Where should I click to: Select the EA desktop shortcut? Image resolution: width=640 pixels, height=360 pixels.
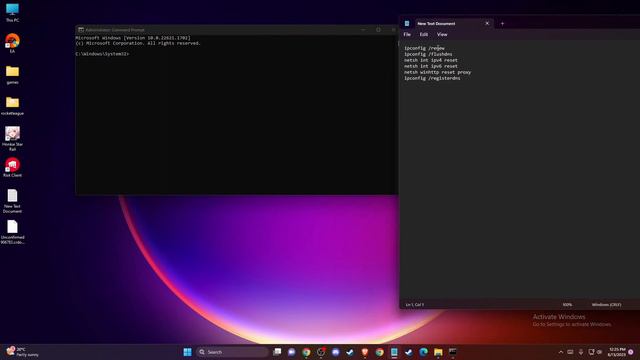pyautogui.click(x=12, y=43)
